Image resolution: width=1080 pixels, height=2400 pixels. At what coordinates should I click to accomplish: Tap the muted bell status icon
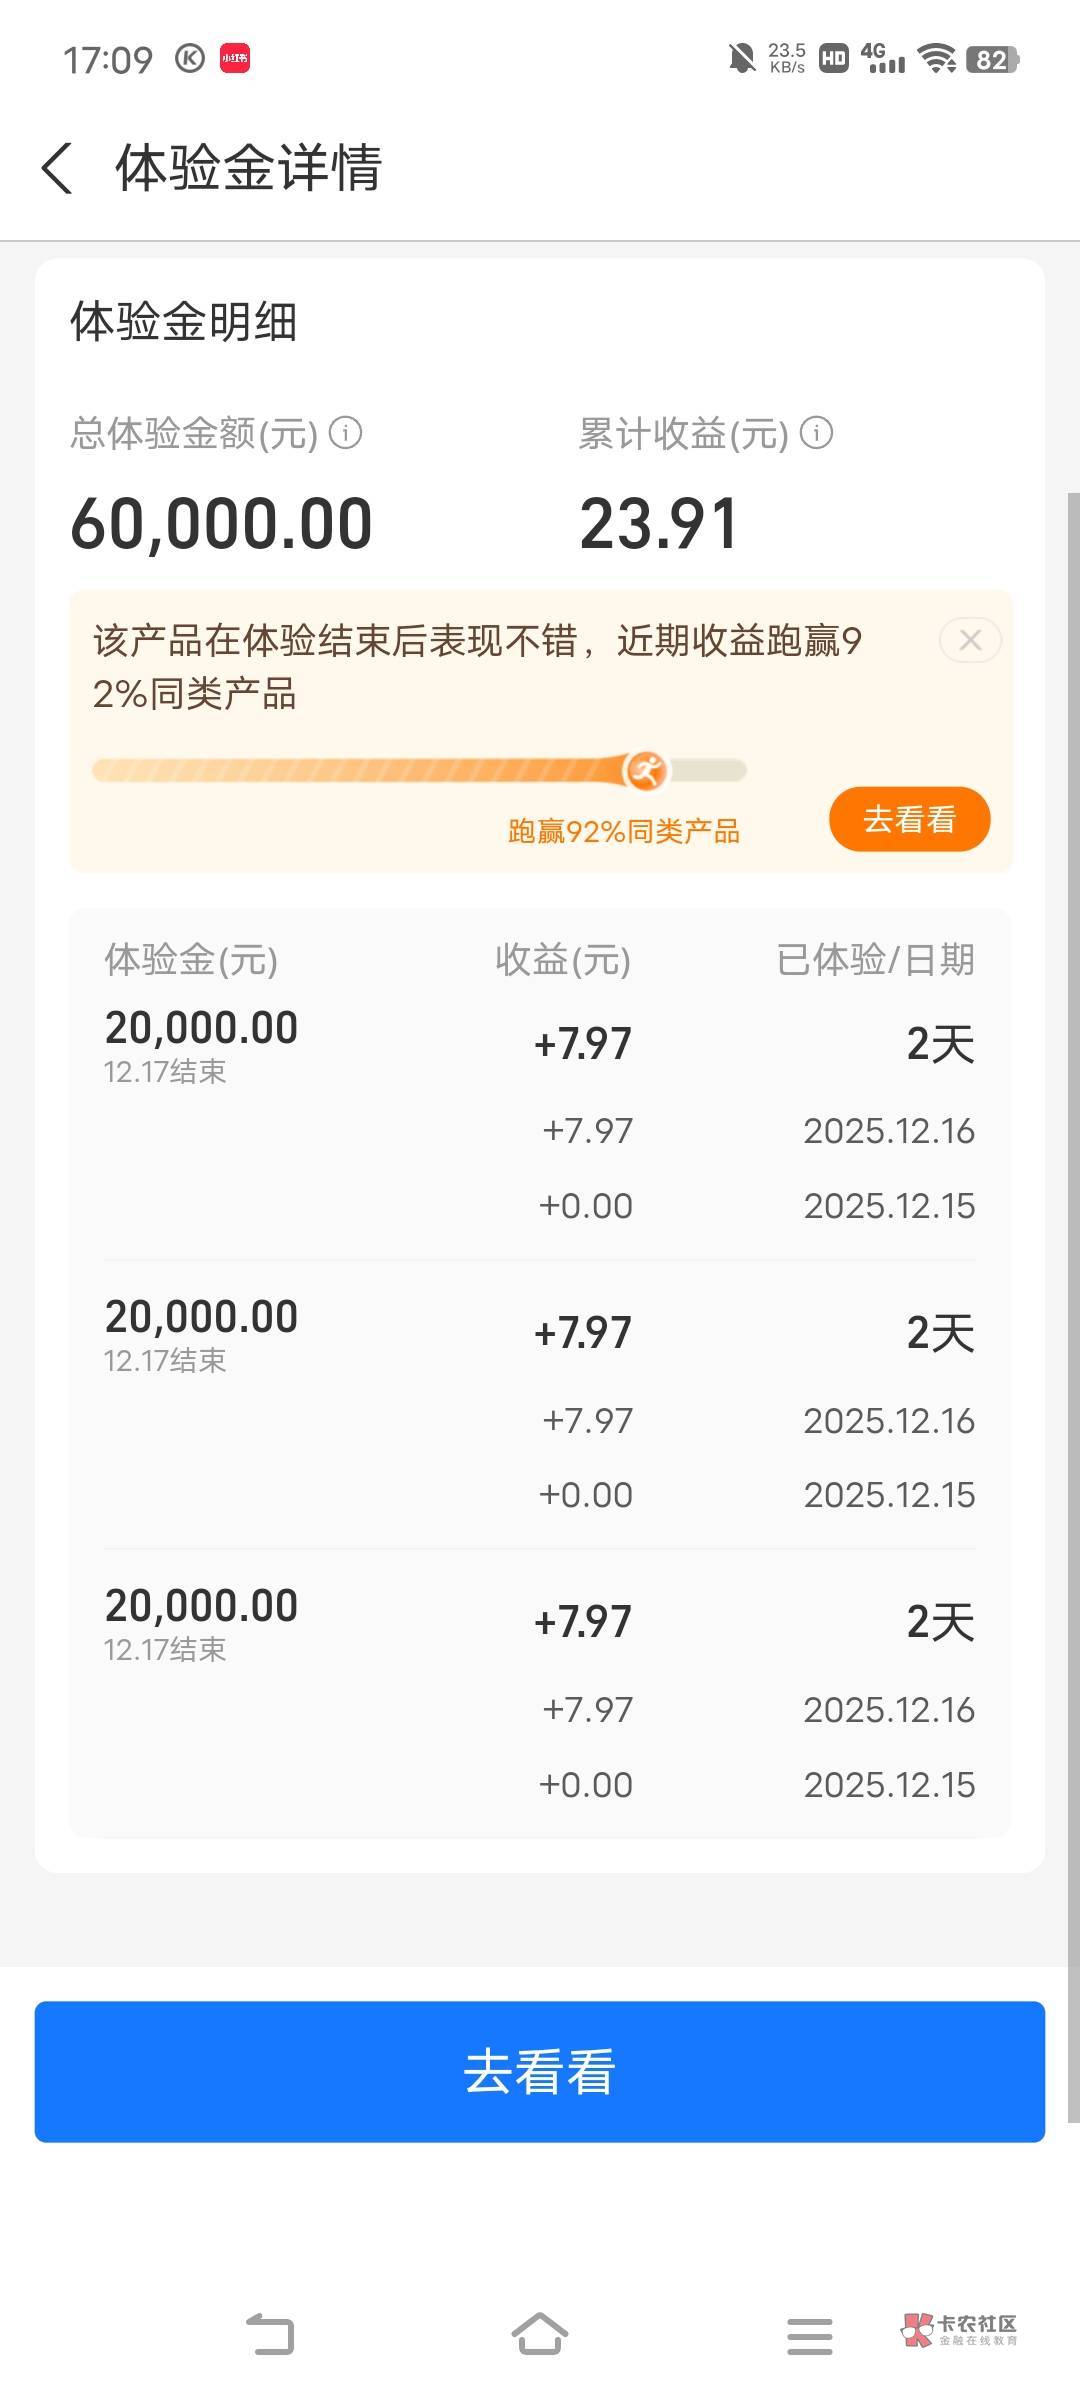(741, 59)
